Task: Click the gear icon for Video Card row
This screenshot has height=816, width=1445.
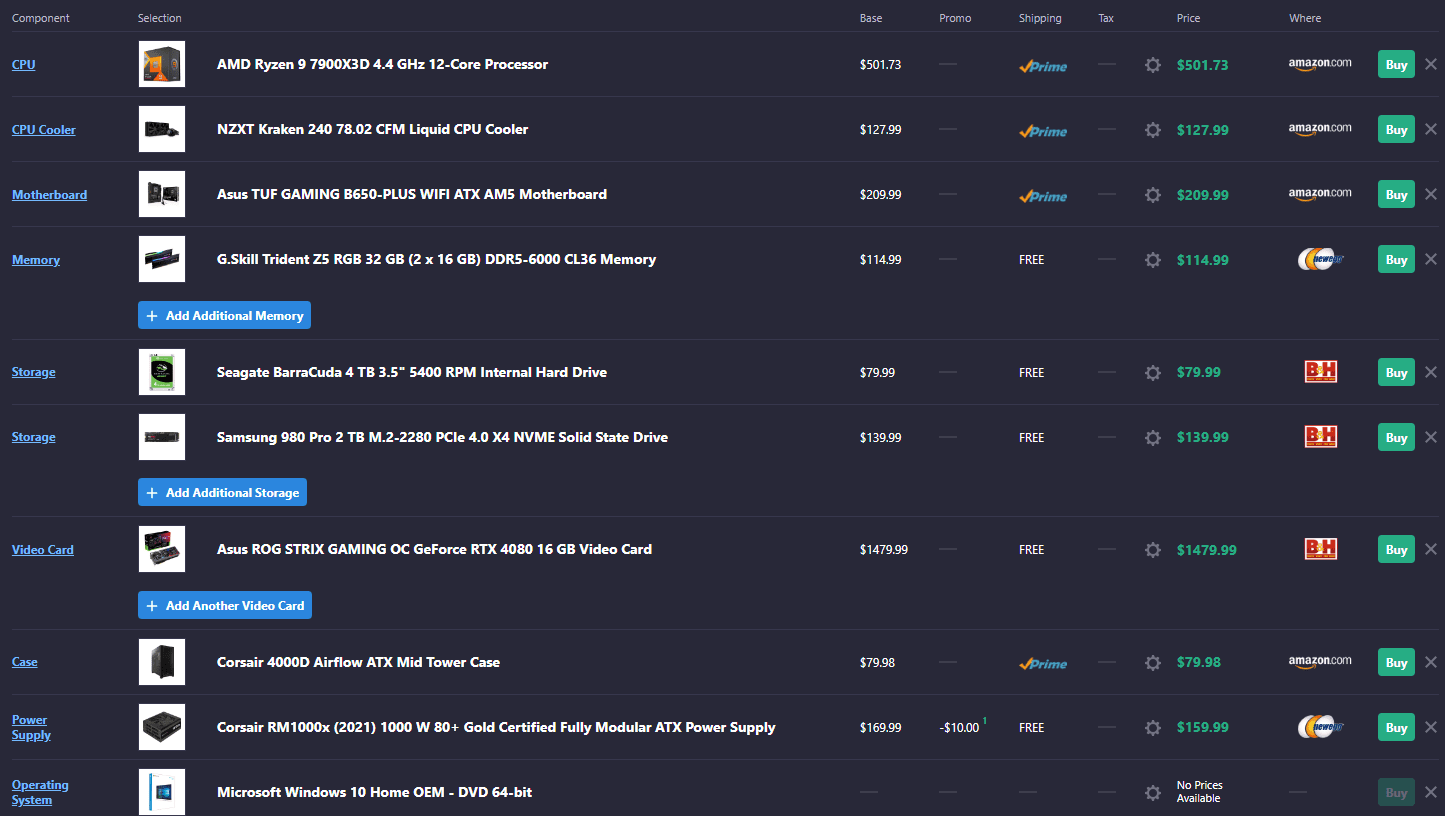Action: [1152, 550]
